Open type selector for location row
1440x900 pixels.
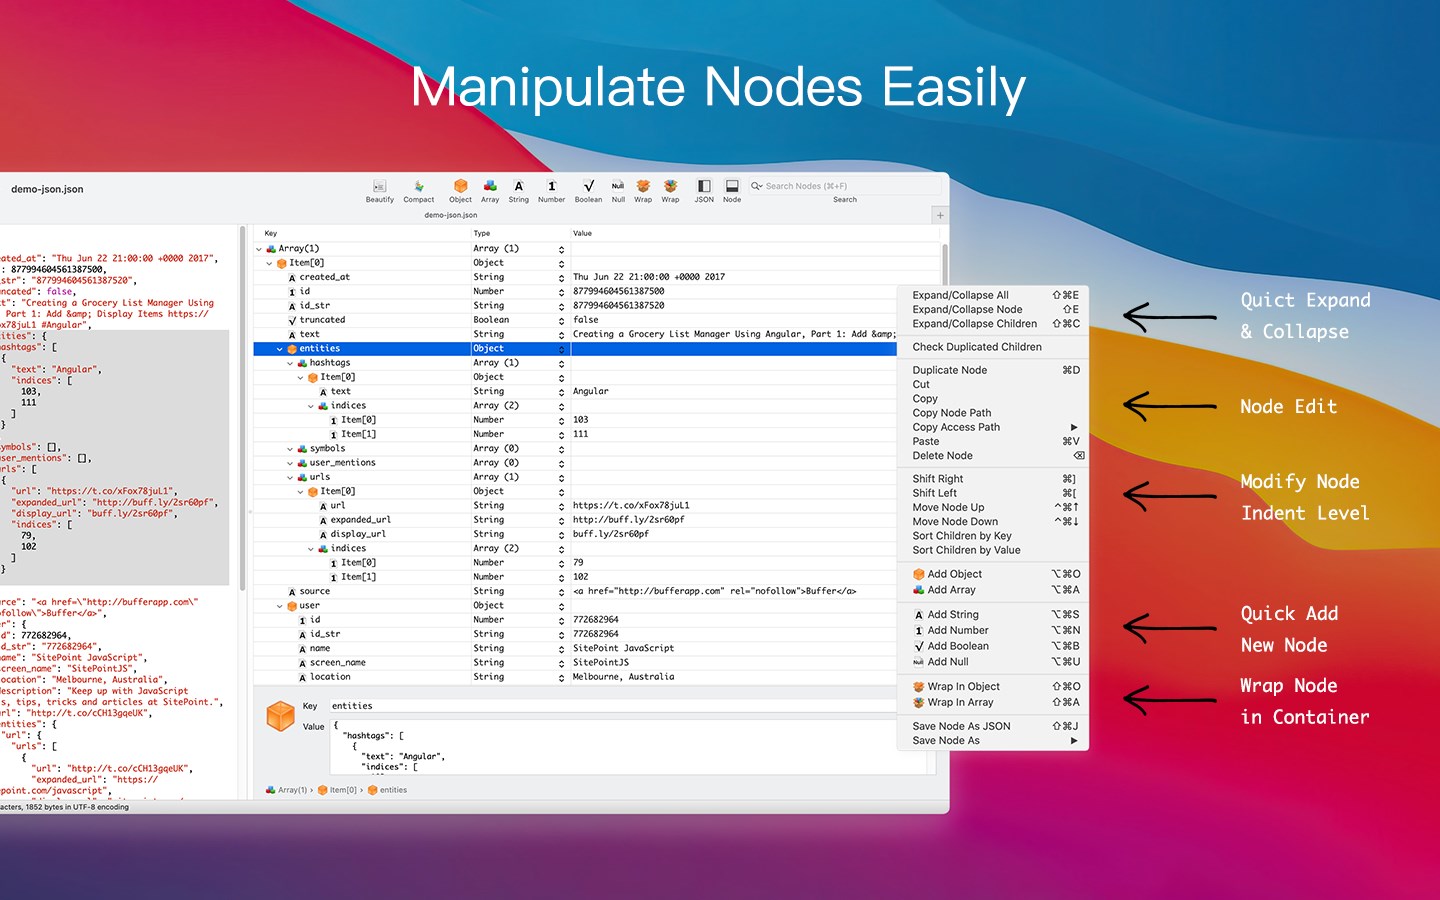pos(561,677)
